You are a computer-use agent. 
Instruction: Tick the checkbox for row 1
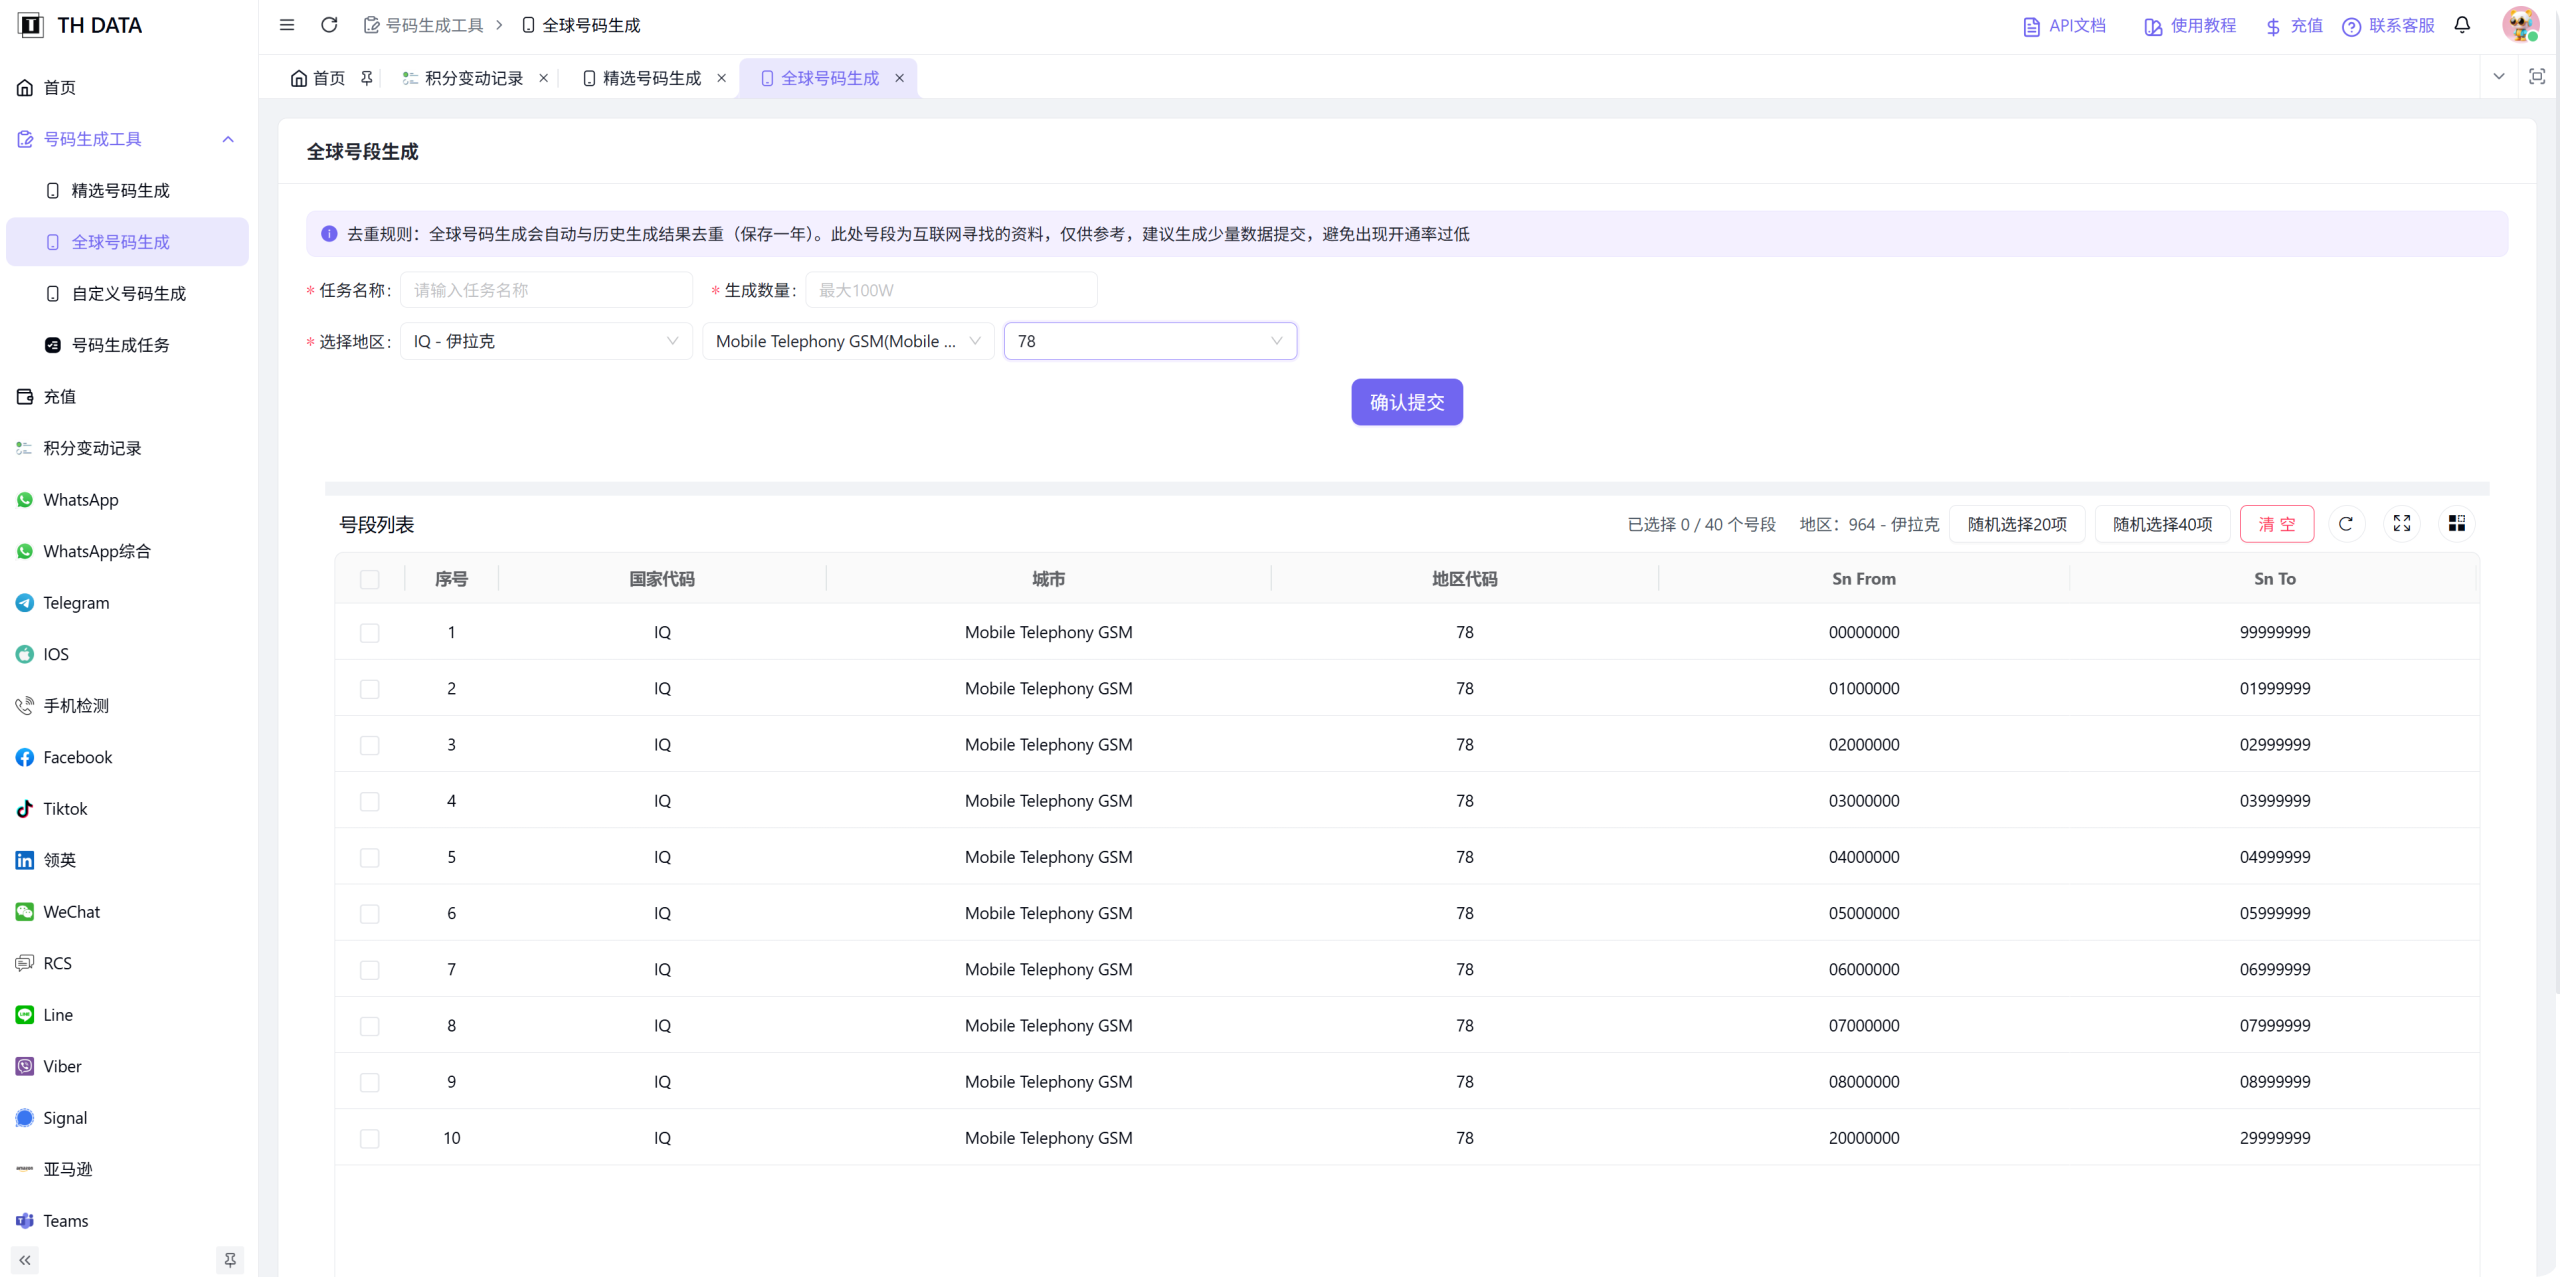coord(370,633)
